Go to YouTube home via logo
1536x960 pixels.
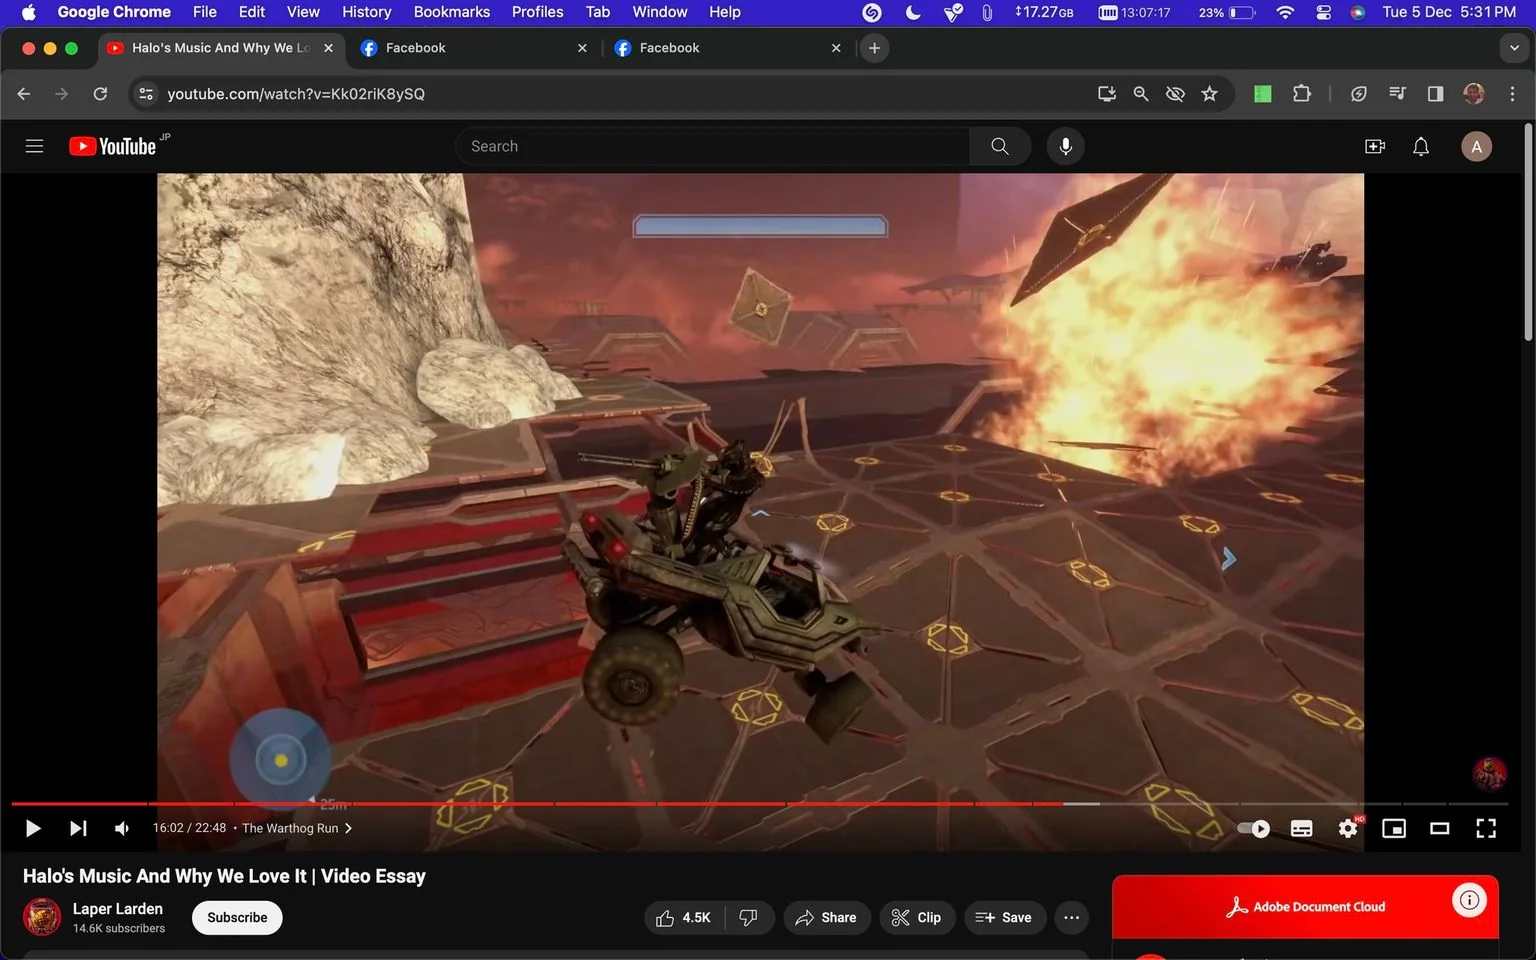[x=113, y=146]
